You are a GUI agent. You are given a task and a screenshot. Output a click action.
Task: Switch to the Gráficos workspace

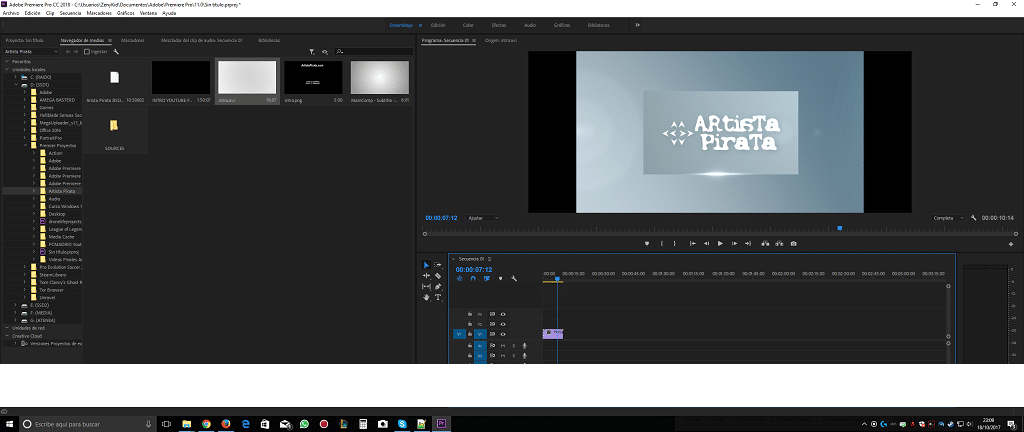click(x=562, y=25)
